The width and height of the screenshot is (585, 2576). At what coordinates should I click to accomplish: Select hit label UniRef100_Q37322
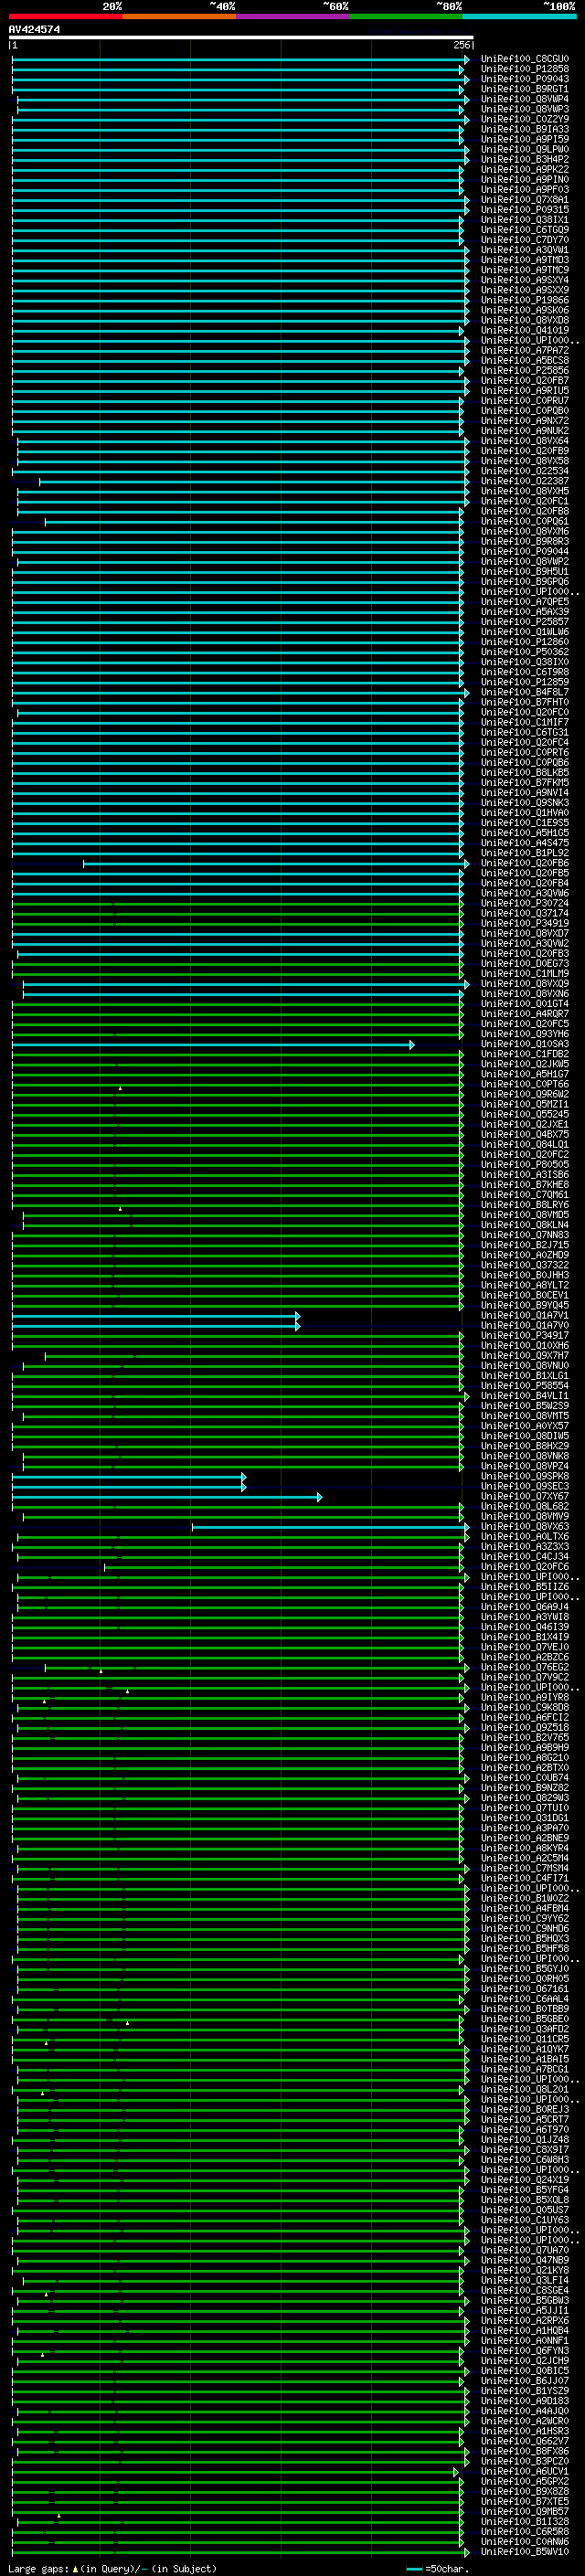pyautogui.click(x=524, y=1266)
